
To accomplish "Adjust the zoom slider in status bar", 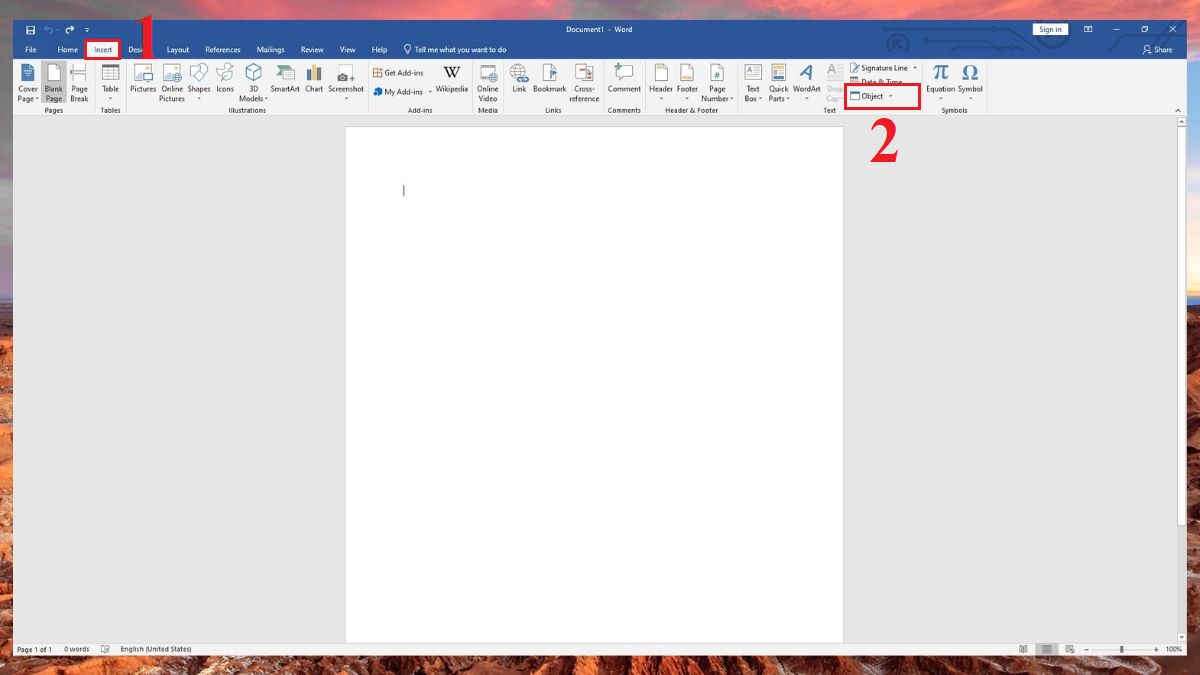I will pos(1121,649).
